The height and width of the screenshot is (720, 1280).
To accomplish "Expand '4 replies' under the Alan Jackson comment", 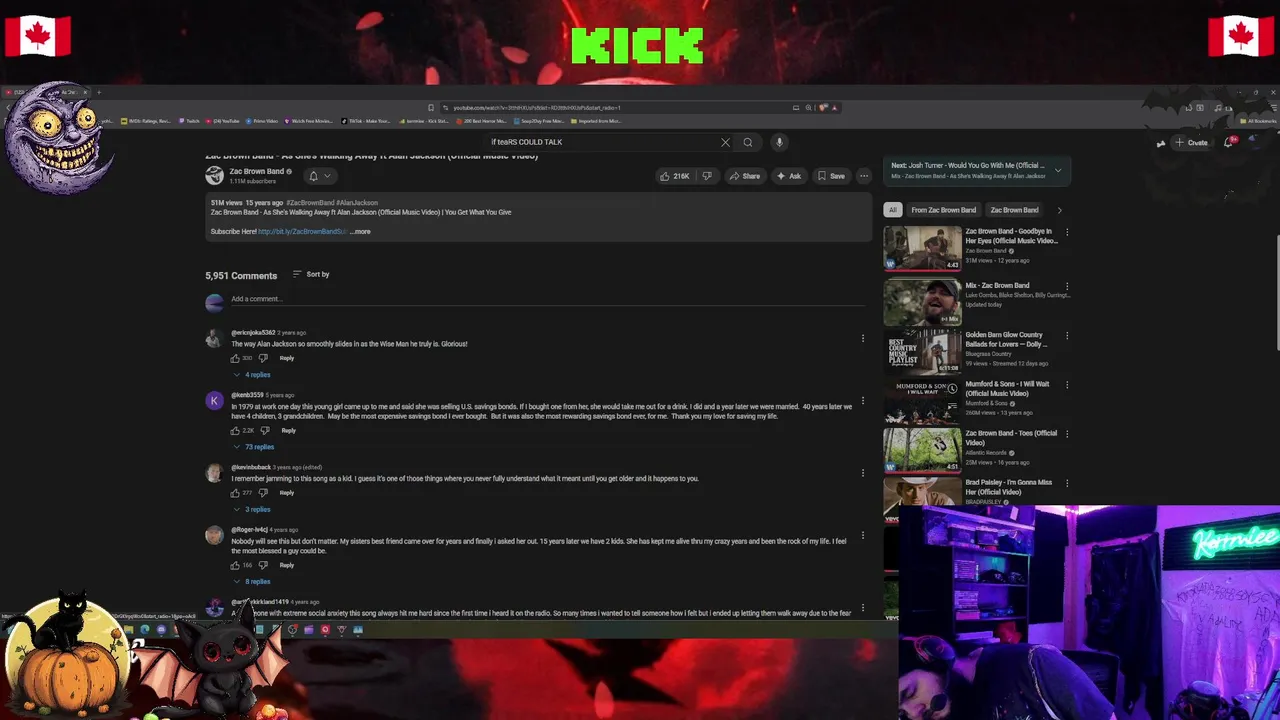I will tap(252, 375).
